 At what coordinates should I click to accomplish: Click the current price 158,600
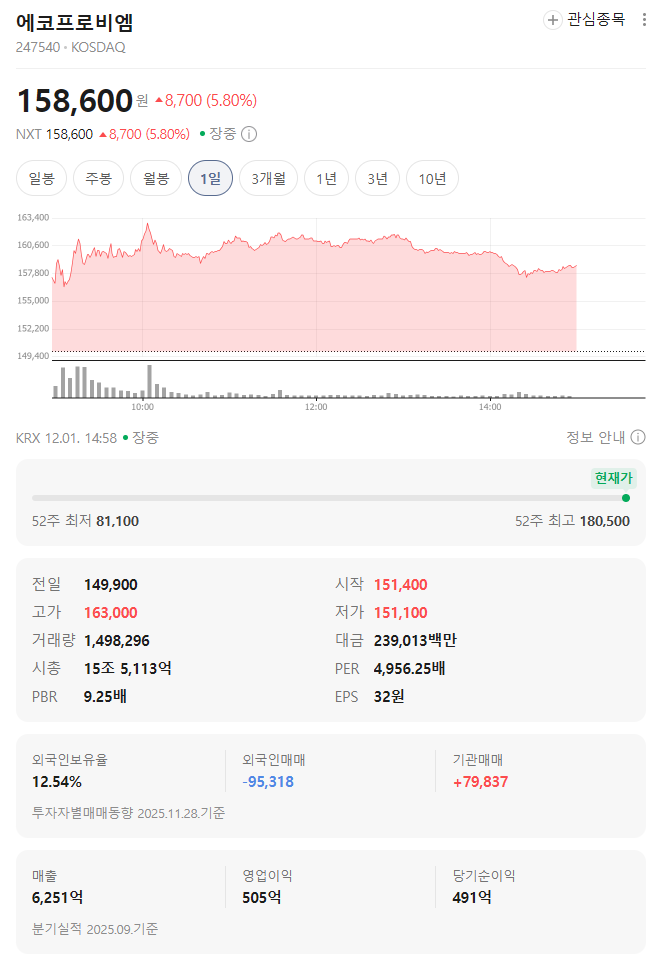[x=75, y=101]
